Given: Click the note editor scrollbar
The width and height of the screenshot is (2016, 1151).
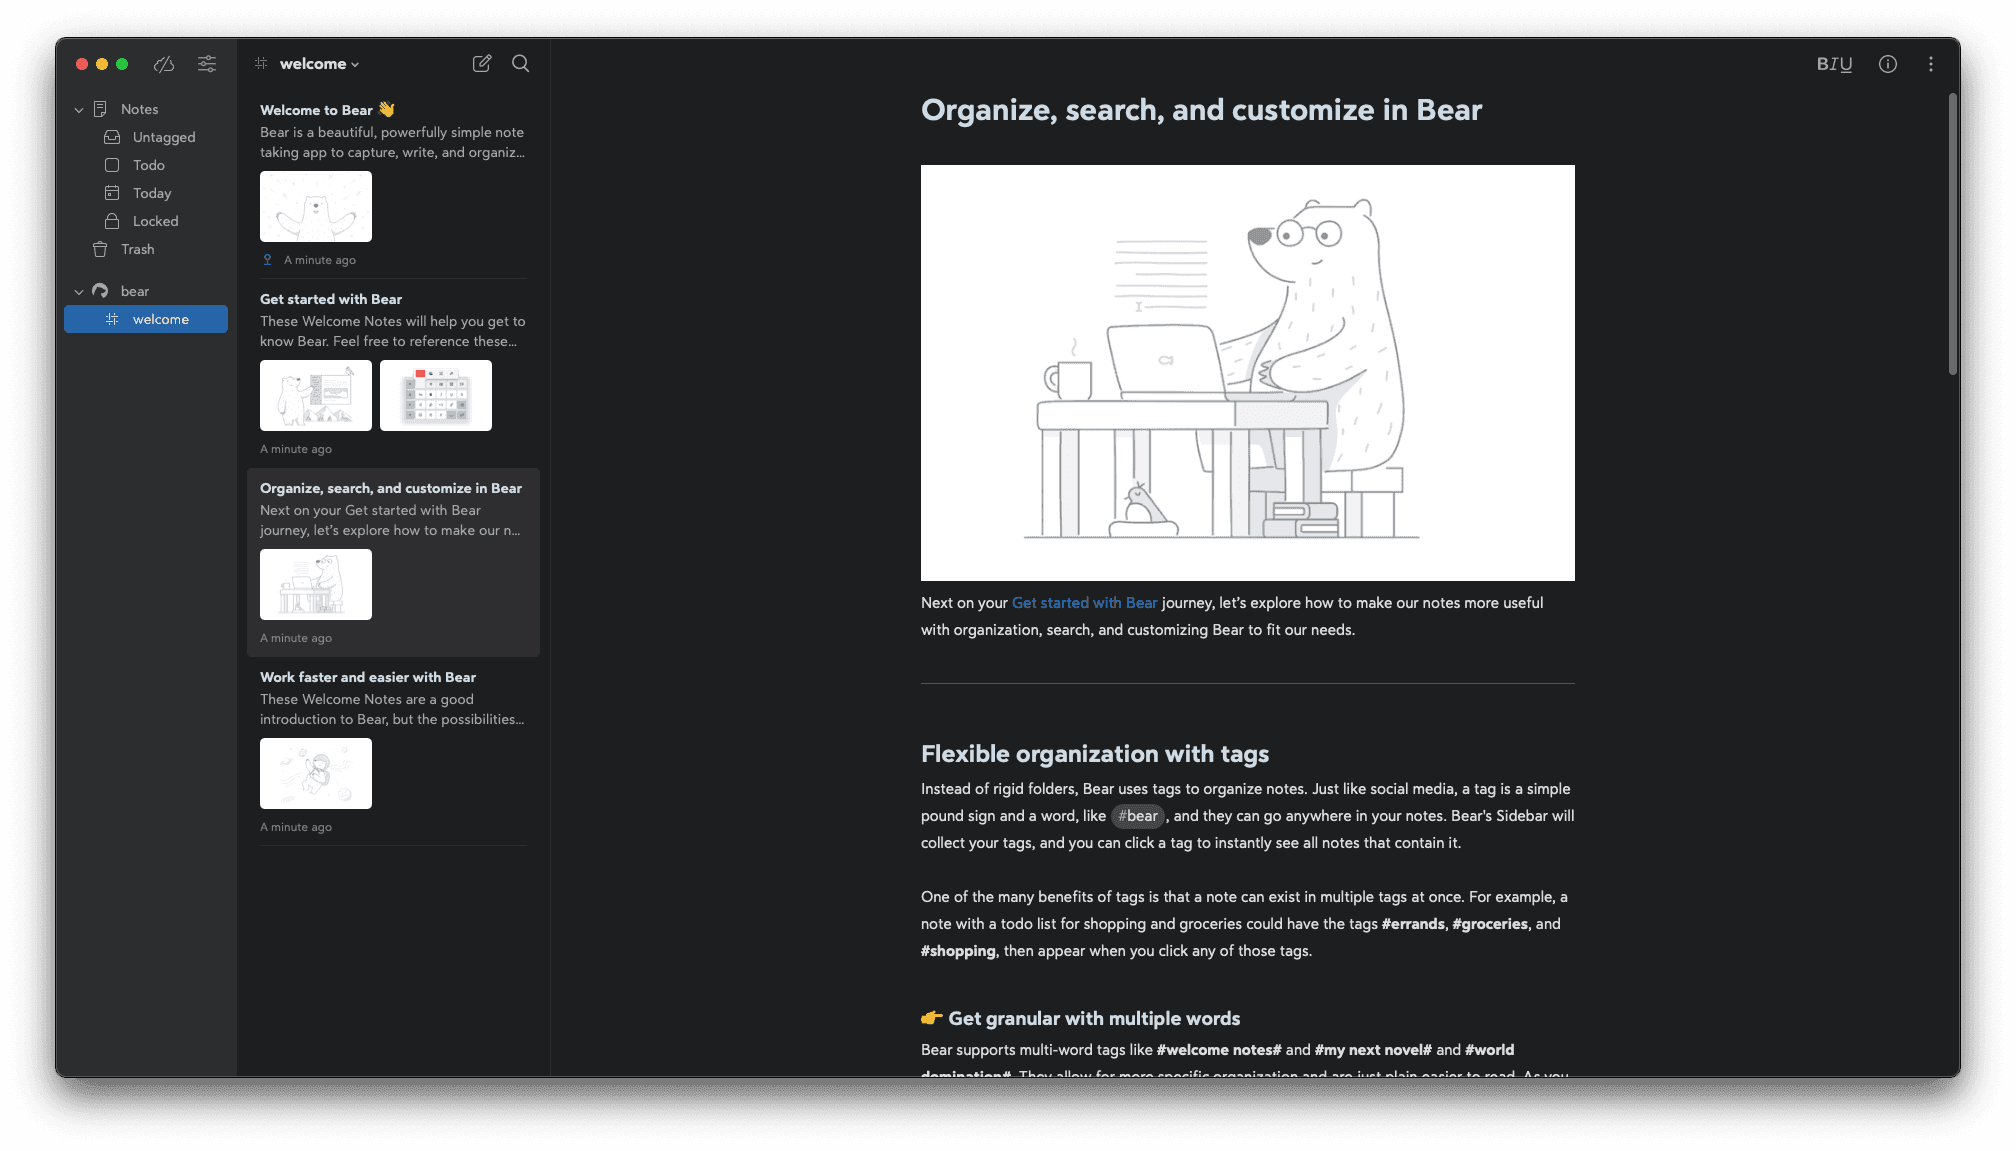Looking at the screenshot, I should click(x=1952, y=235).
